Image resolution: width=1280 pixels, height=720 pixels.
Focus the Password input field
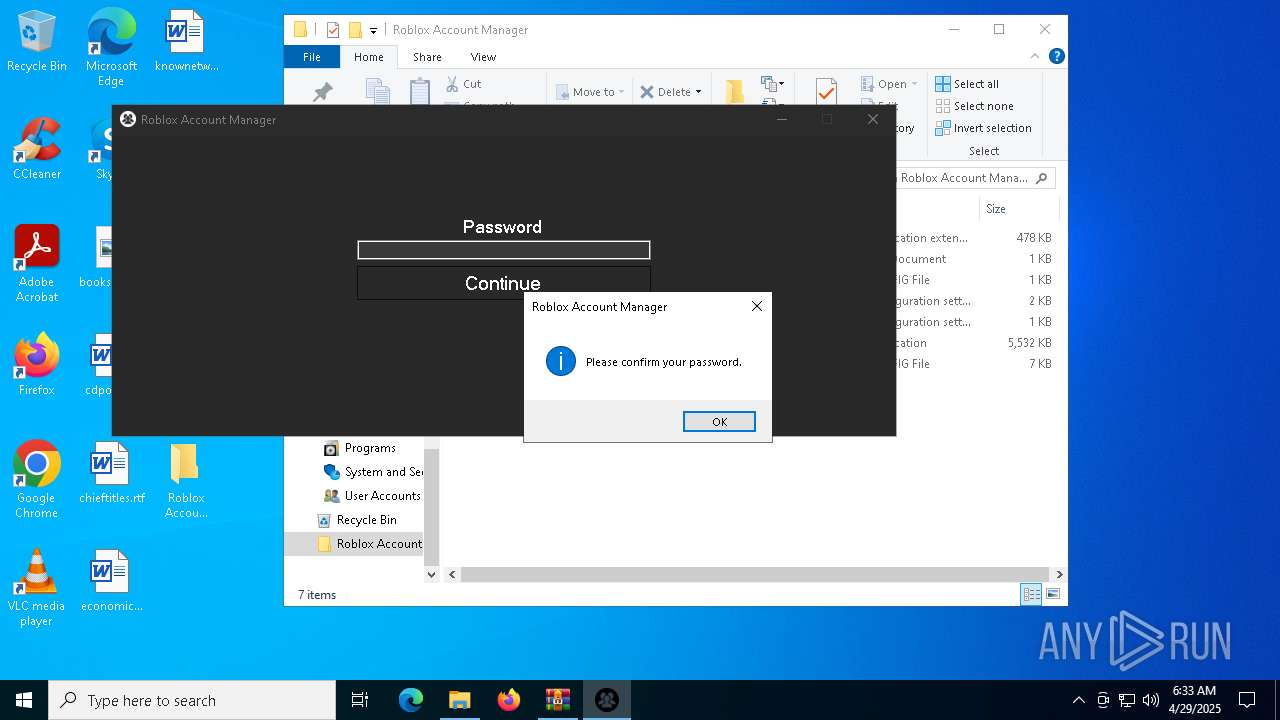[x=504, y=250]
